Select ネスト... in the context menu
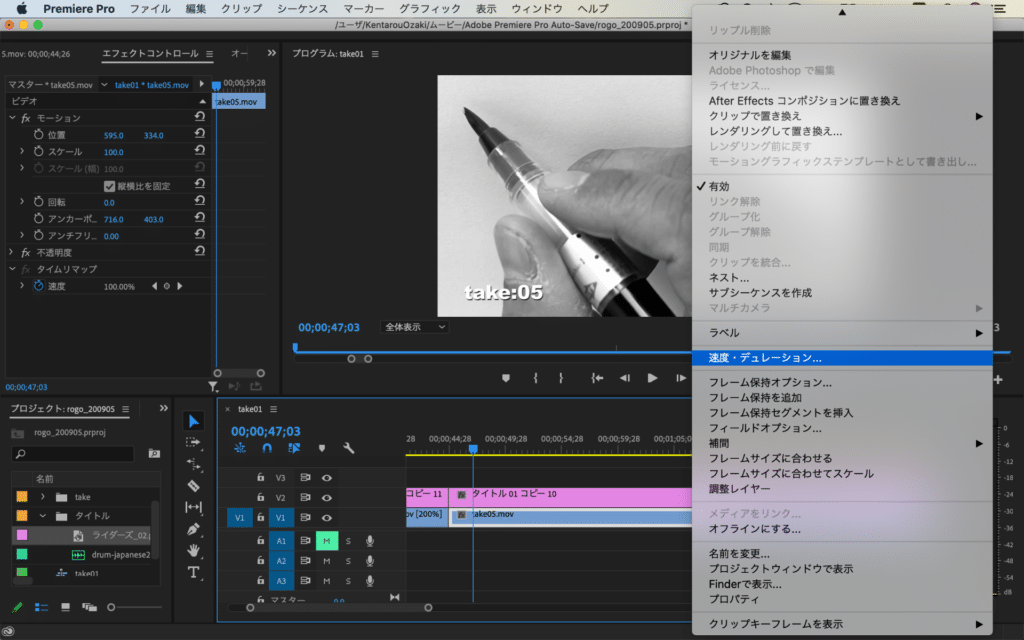The image size is (1024, 640). point(729,277)
